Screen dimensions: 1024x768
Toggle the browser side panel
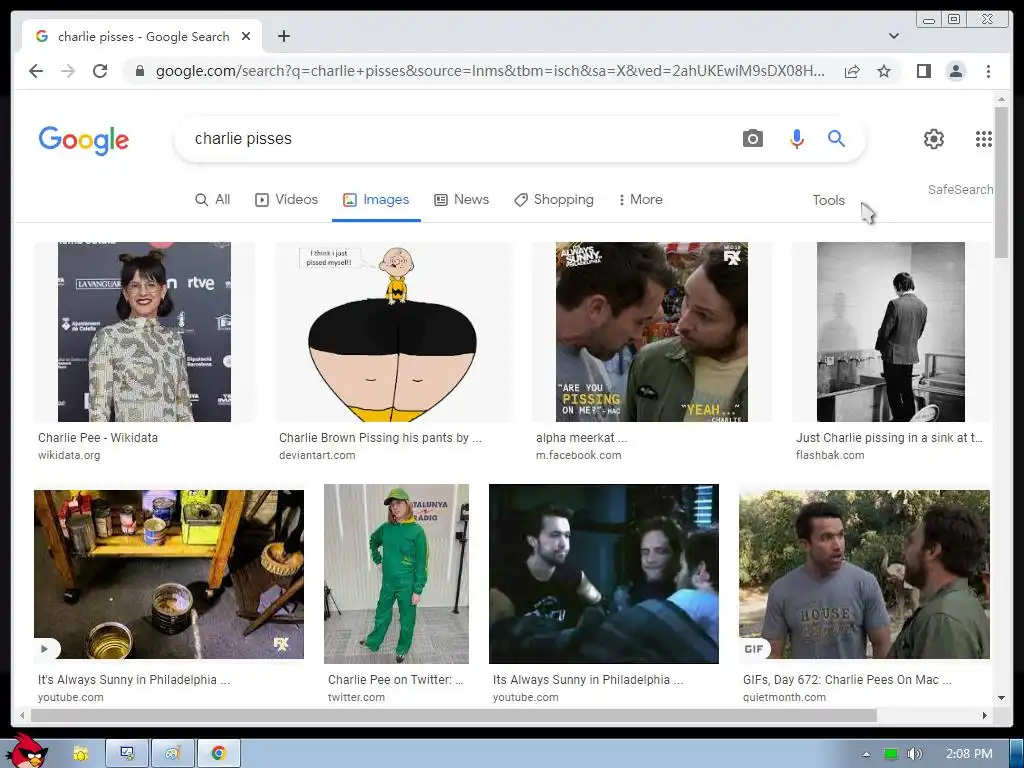click(923, 71)
